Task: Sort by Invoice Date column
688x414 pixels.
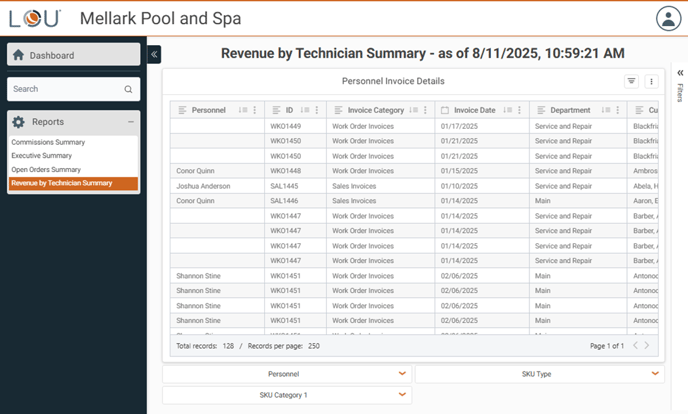Action: coord(507,110)
